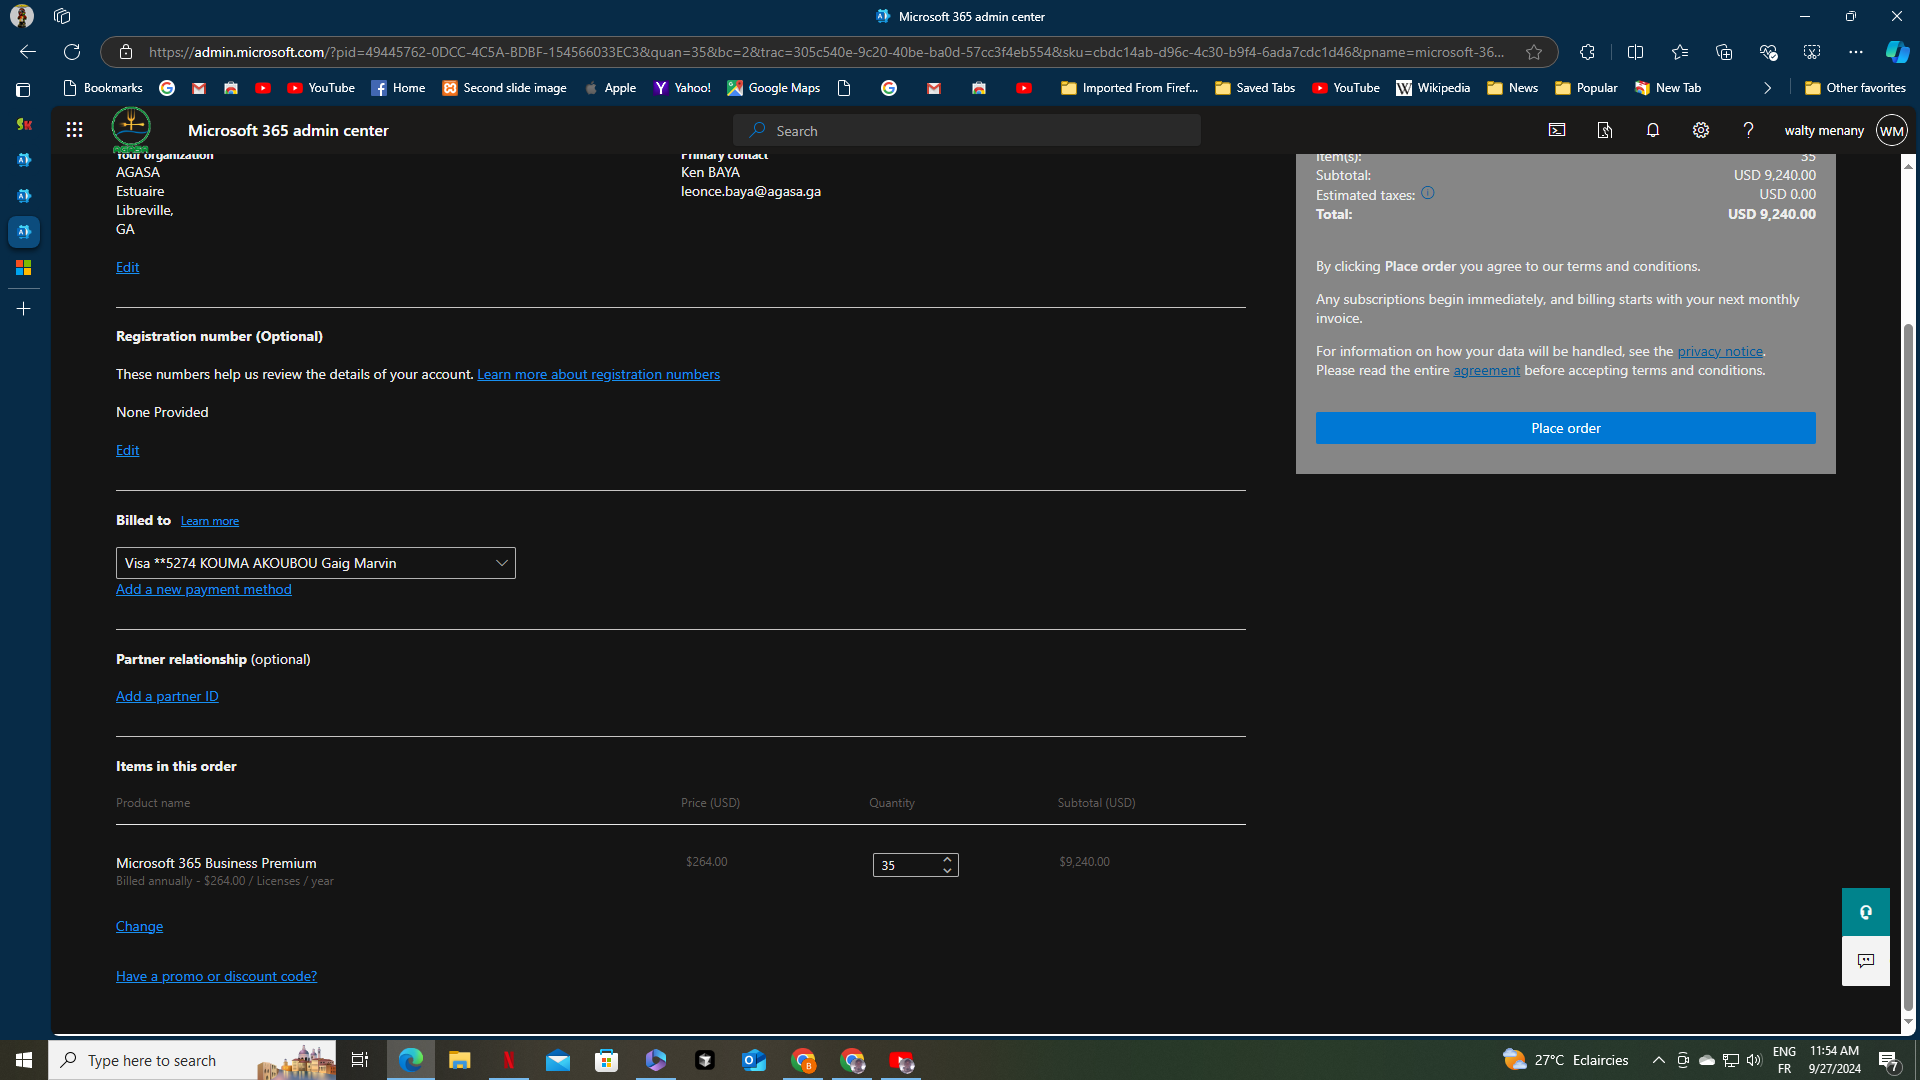
Task: Open Outlook from the taskbar
Action: [753, 1060]
